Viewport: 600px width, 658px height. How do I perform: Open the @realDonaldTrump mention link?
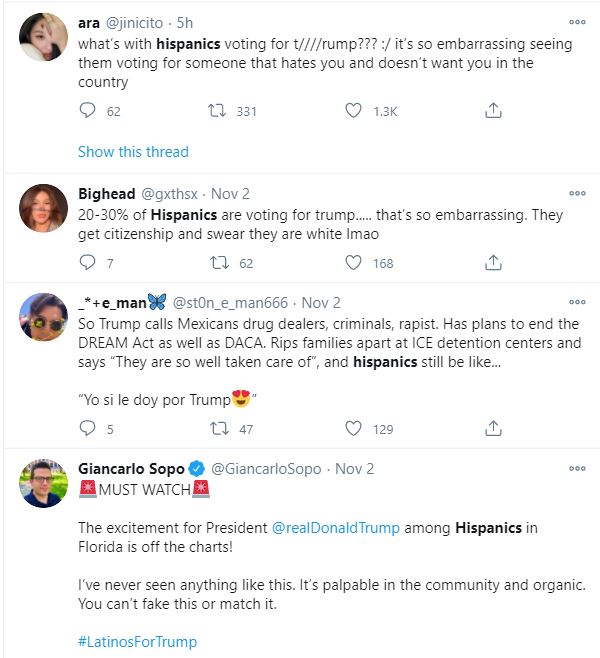point(336,528)
